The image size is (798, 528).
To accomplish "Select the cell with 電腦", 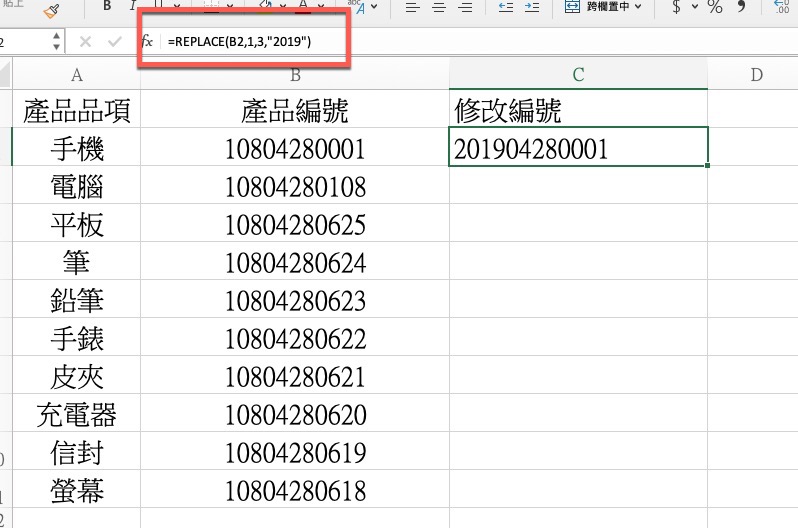I will tap(76, 185).
